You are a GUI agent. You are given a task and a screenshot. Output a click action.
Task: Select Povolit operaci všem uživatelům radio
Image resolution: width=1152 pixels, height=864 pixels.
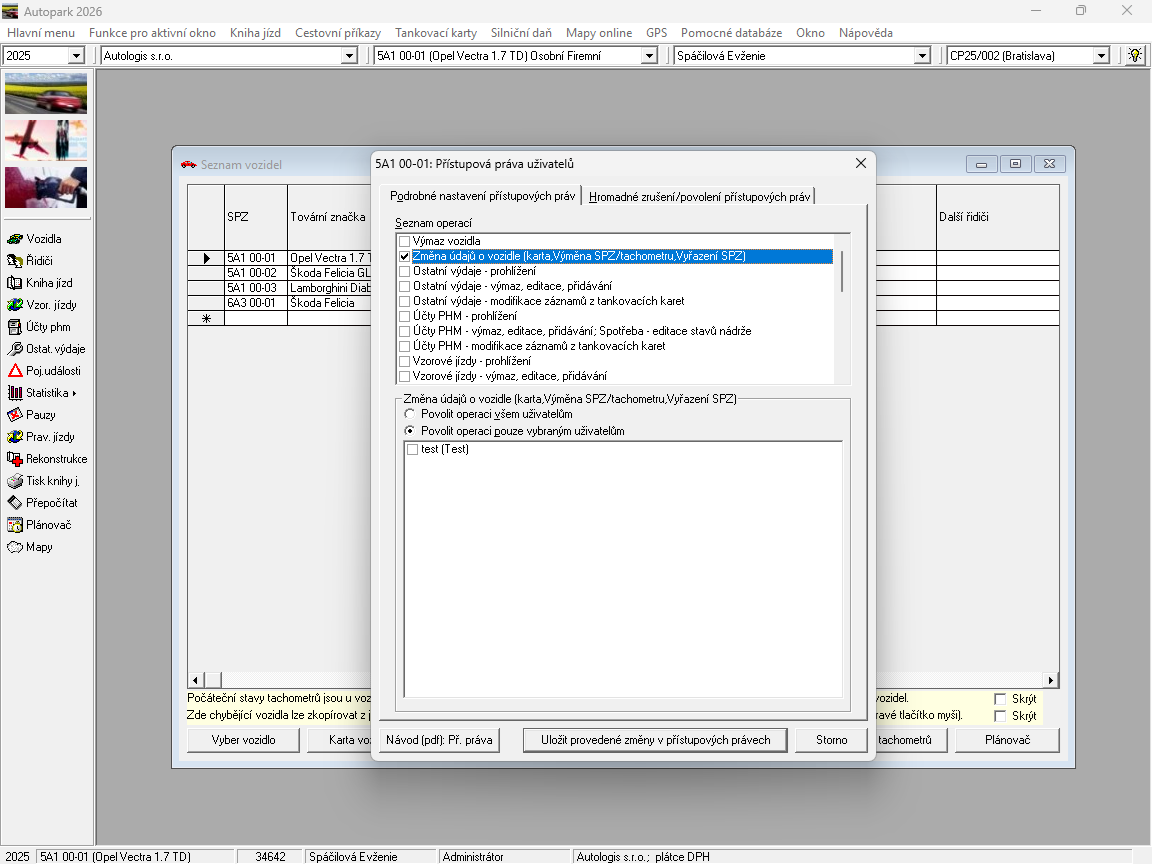click(410, 413)
